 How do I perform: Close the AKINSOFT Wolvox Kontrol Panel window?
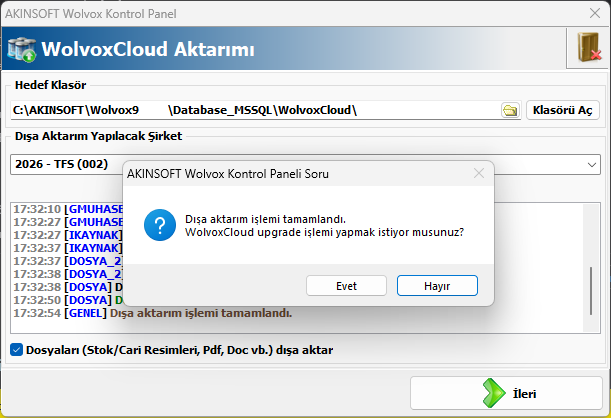tap(595, 13)
